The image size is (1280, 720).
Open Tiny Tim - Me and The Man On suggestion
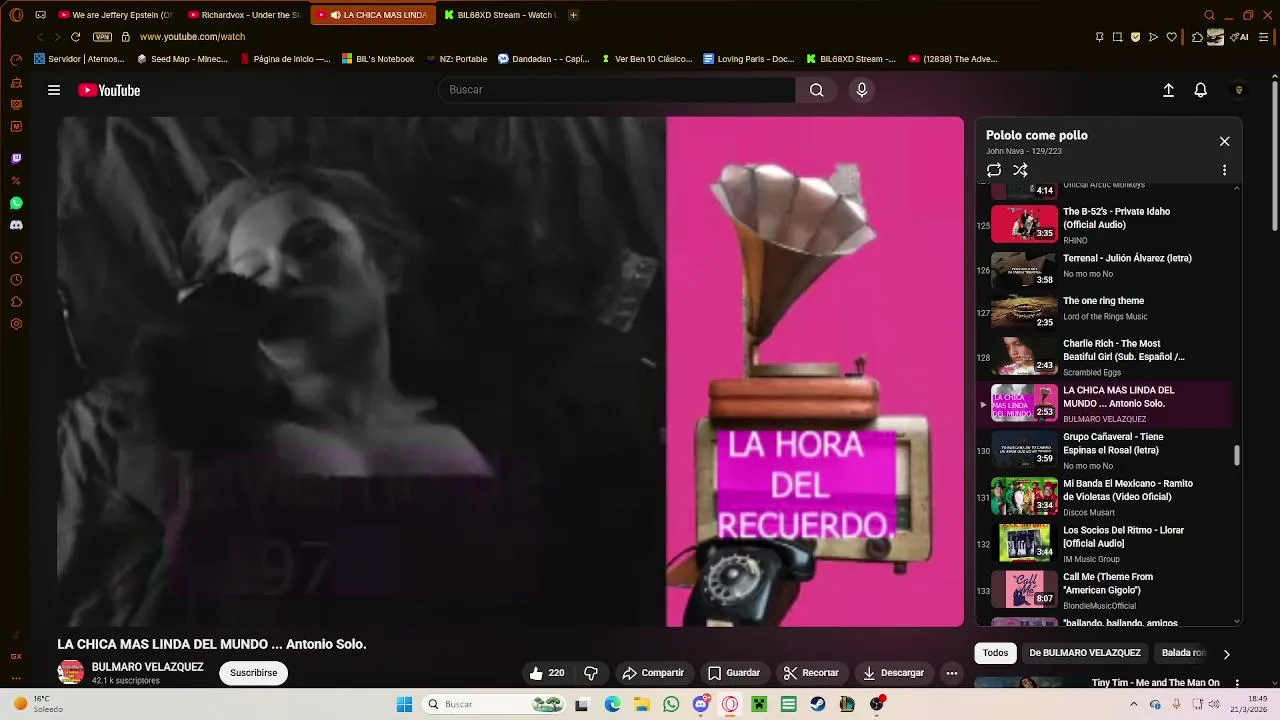coord(1155,683)
